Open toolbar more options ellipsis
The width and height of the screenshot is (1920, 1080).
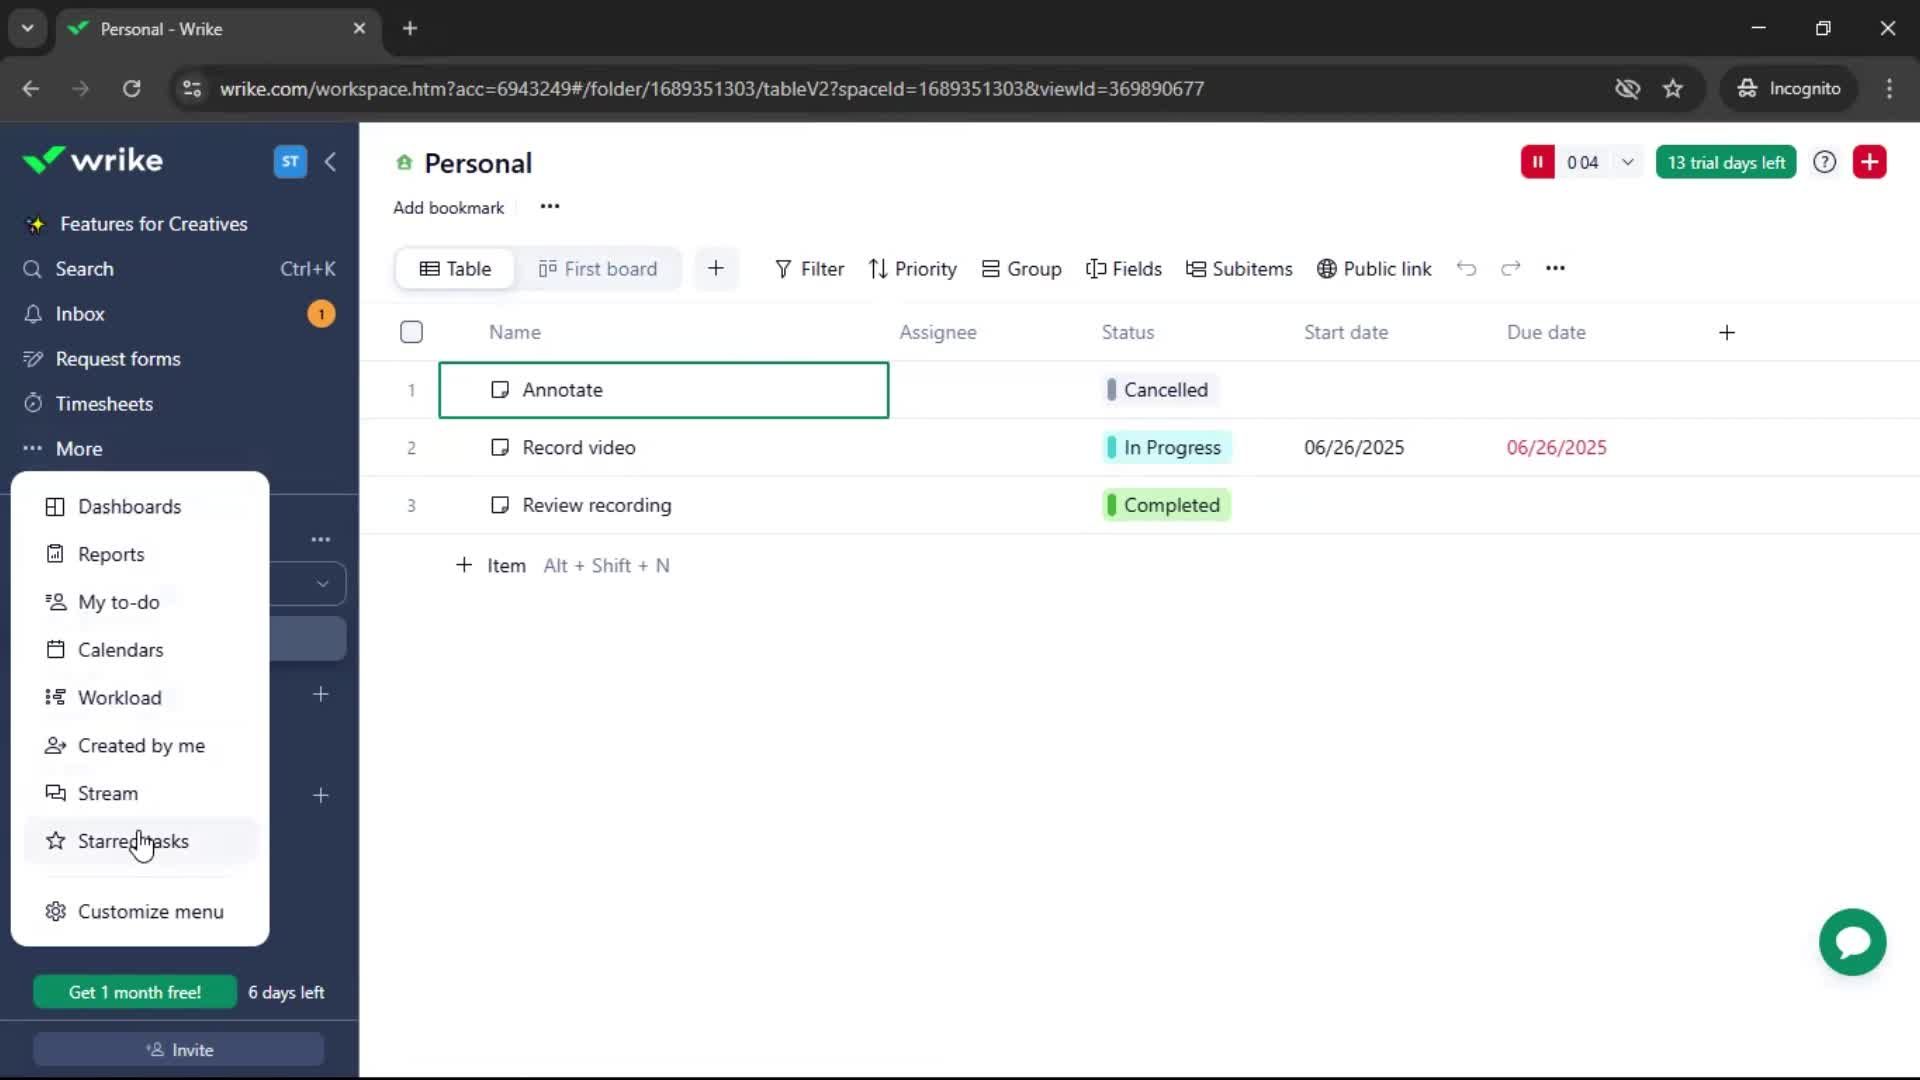1555,268
